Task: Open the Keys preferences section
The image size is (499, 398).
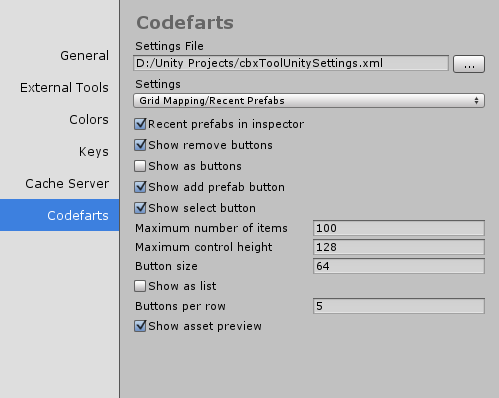Action: [x=94, y=152]
